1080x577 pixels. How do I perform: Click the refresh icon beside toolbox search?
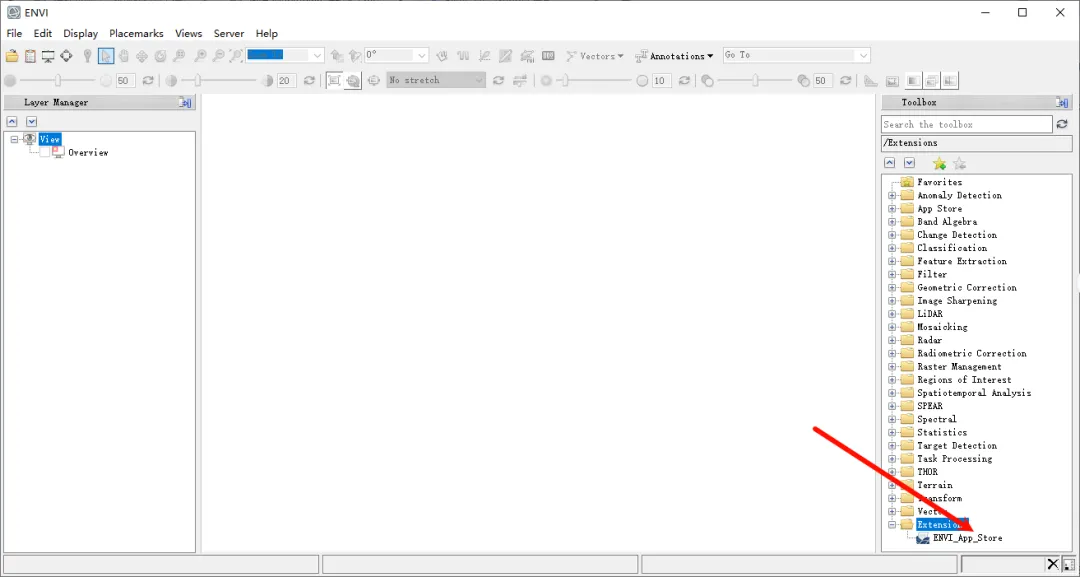click(1062, 124)
